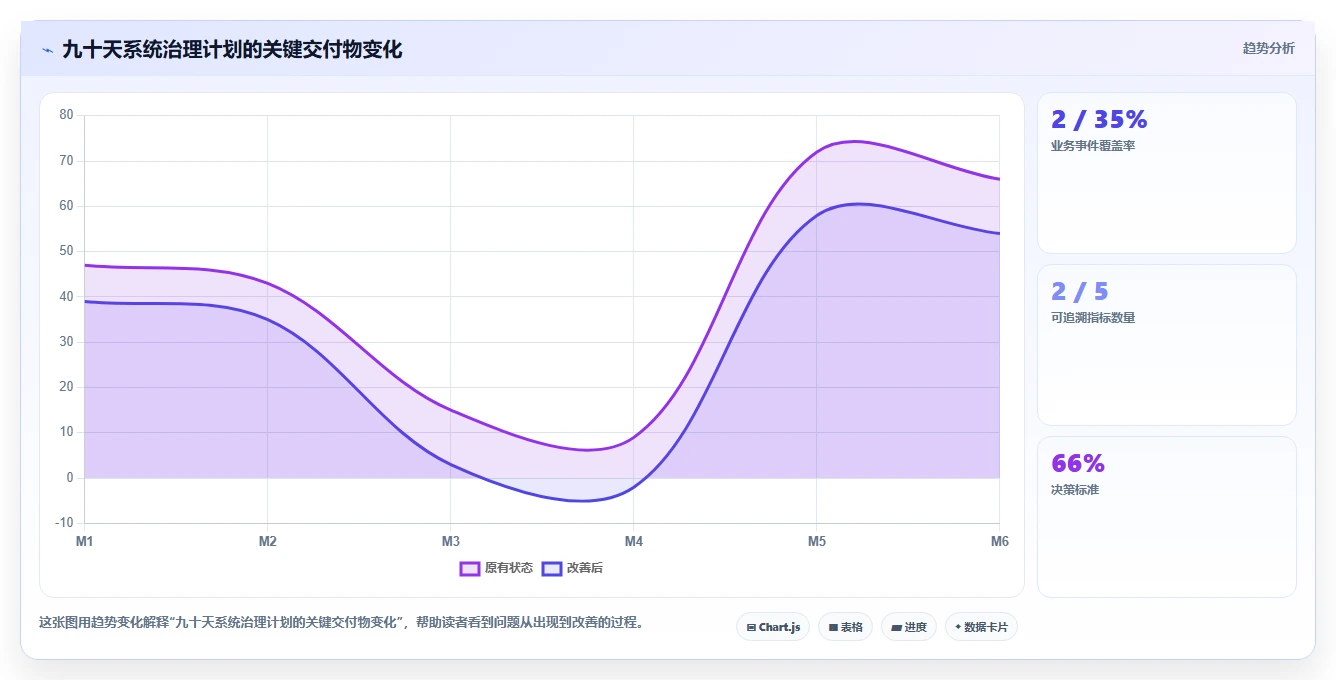Click the 50 y-axis tick label

(x=67, y=251)
